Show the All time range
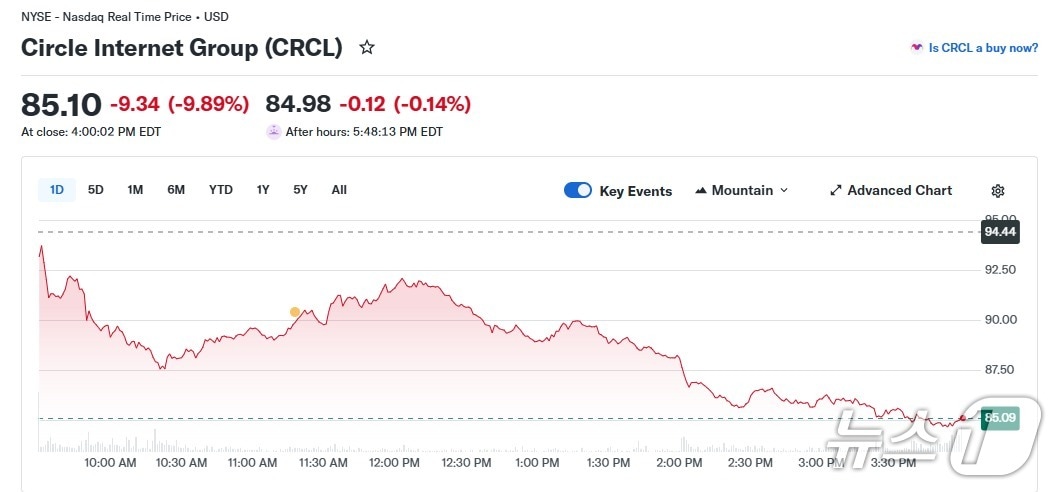Viewport: 1058px width, 492px height. [x=339, y=190]
